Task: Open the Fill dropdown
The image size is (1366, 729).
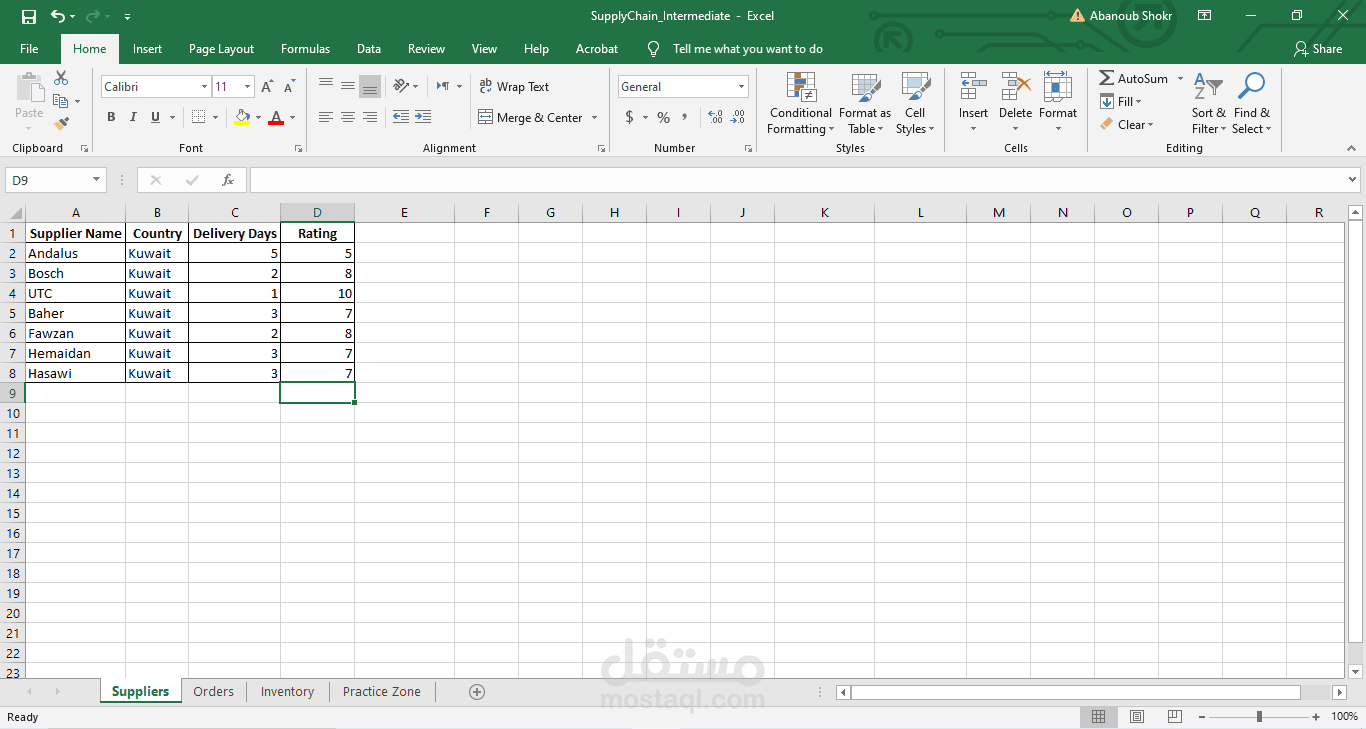Action: [1121, 101]
